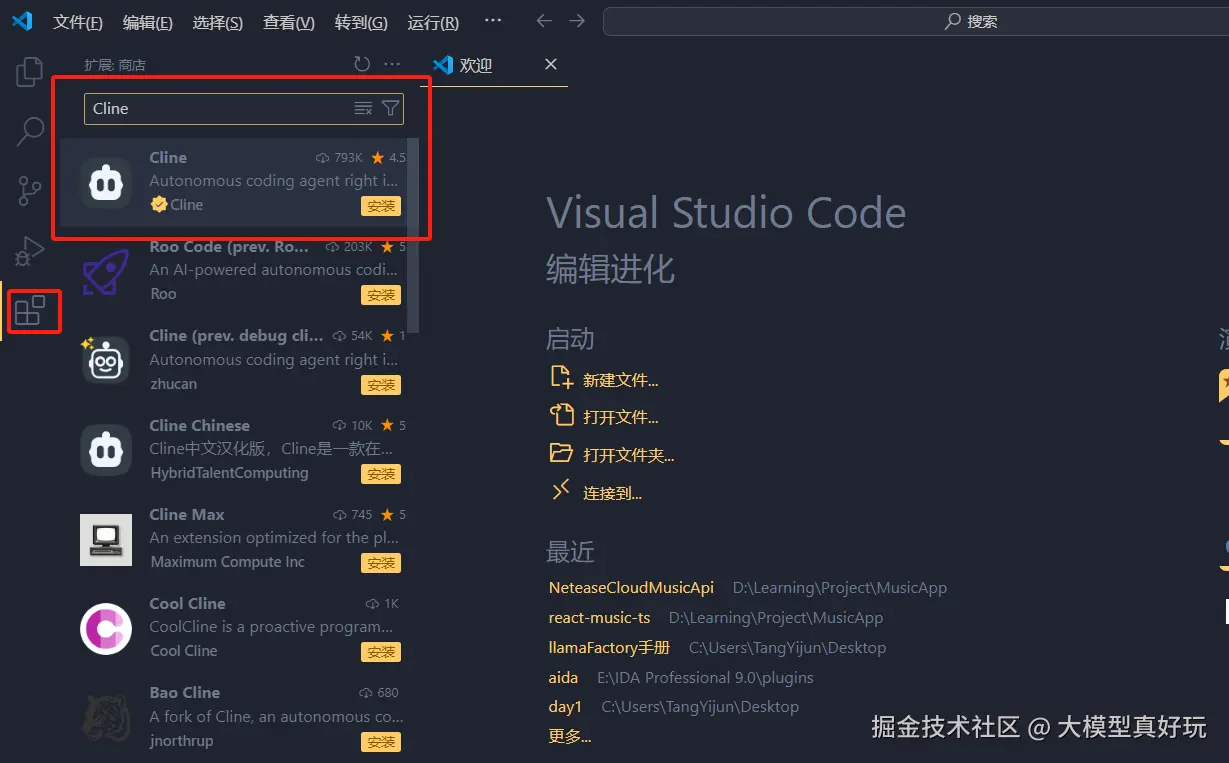1229x763 pixels.
Task: Click the 搜索 command center box
Action: coord(916,21)
